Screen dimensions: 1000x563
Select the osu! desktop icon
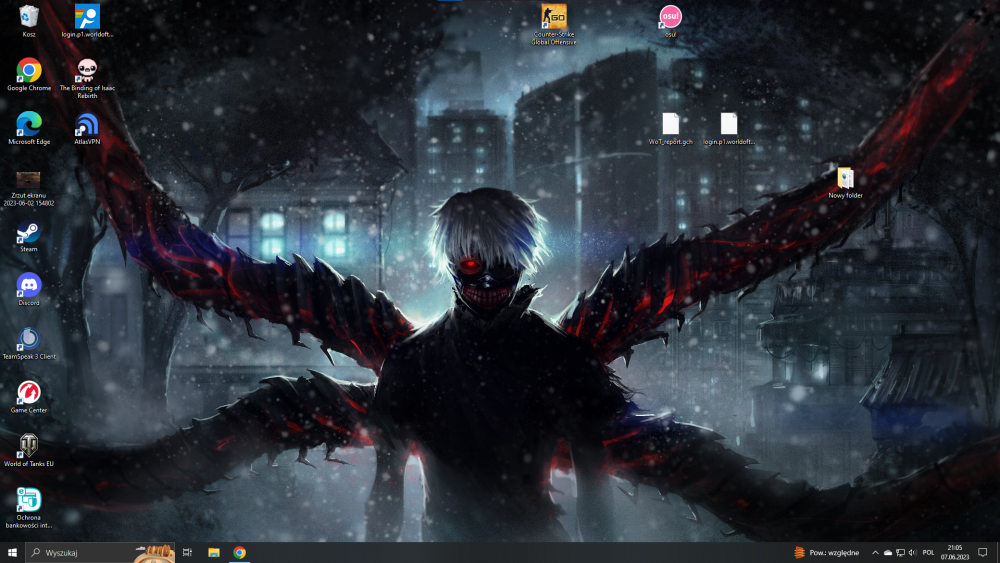pos(670,20)
